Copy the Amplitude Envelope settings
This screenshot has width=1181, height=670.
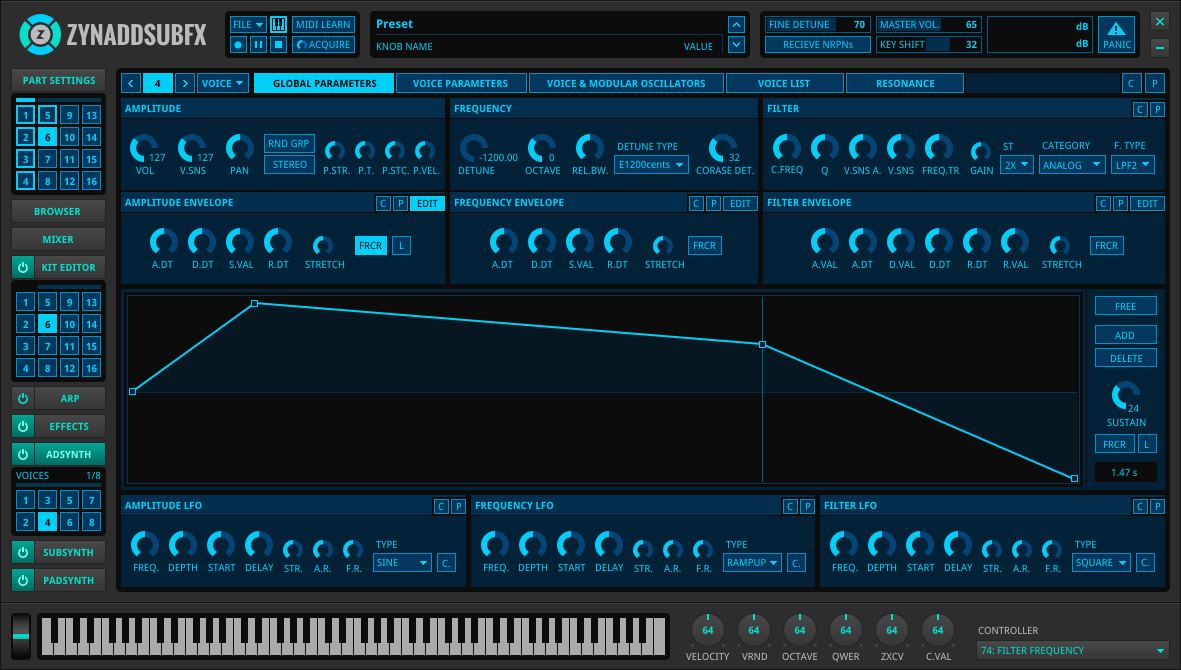[x=383, y=203]
